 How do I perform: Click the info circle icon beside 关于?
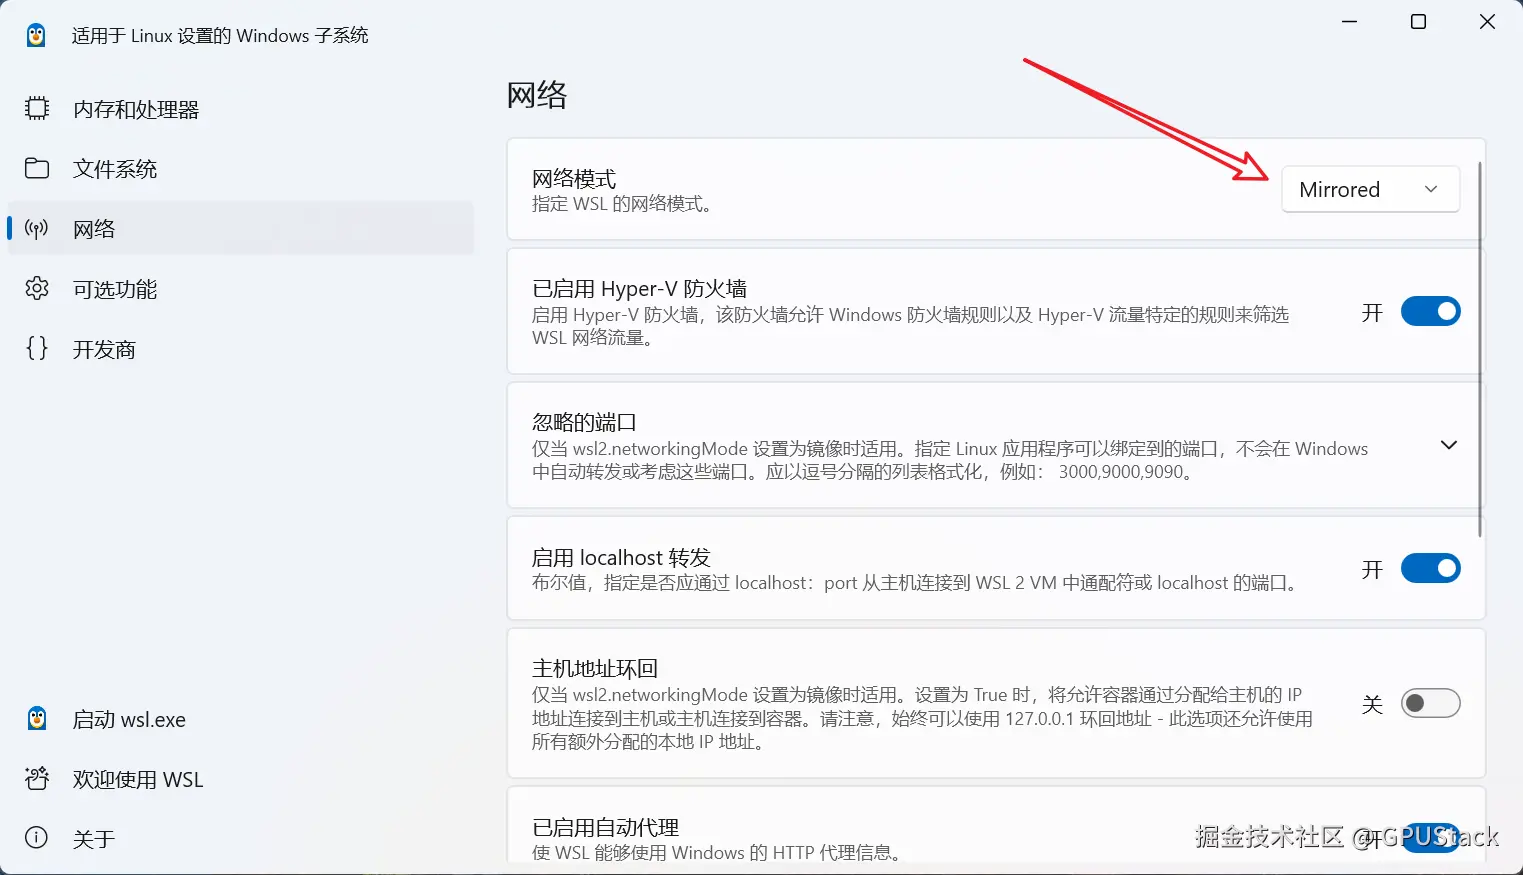(x=37, y=838)
